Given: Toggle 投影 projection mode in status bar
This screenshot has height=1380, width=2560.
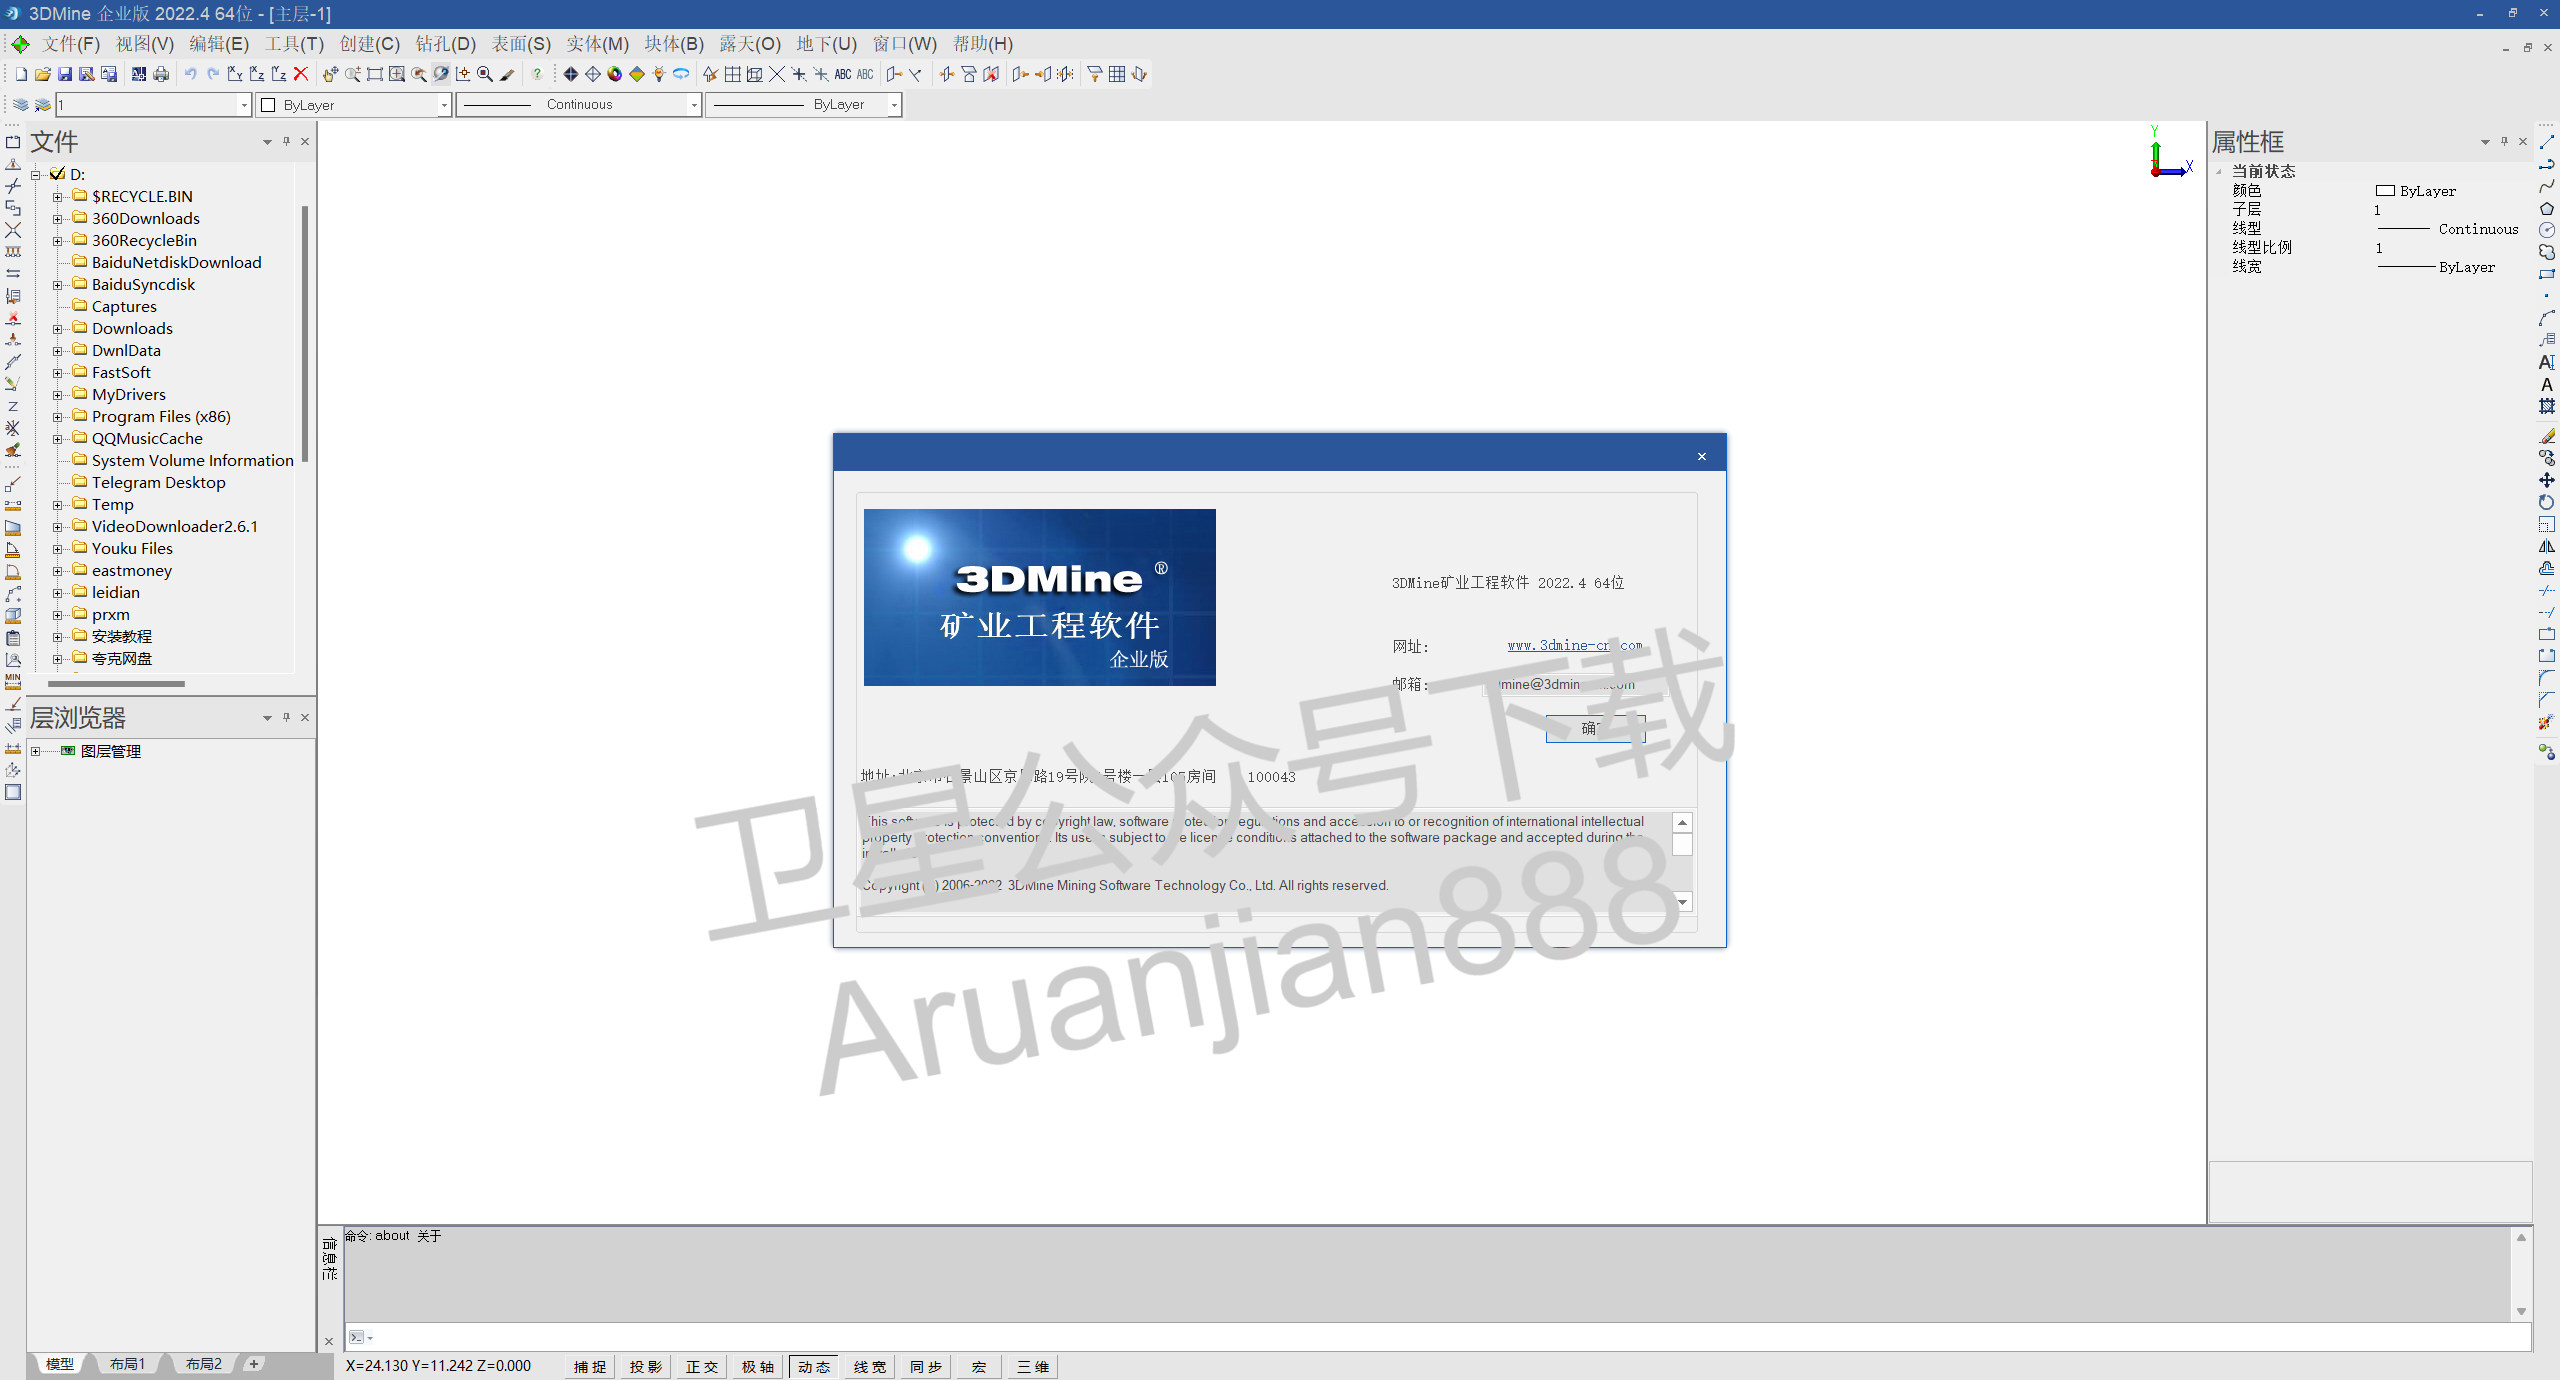Looking at the screenshot, I should pyautogui.click(x=646, y=1367).
